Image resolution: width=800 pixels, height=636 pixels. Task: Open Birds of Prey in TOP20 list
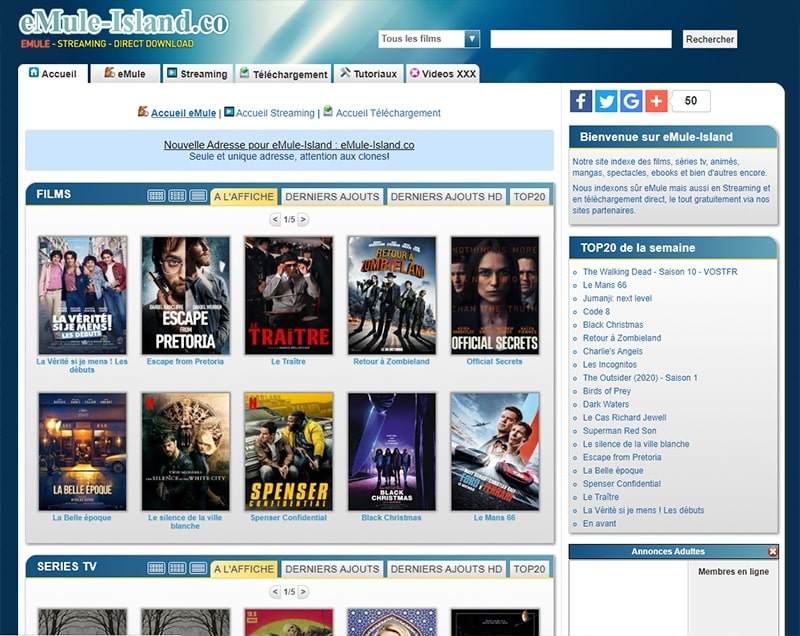607,391
